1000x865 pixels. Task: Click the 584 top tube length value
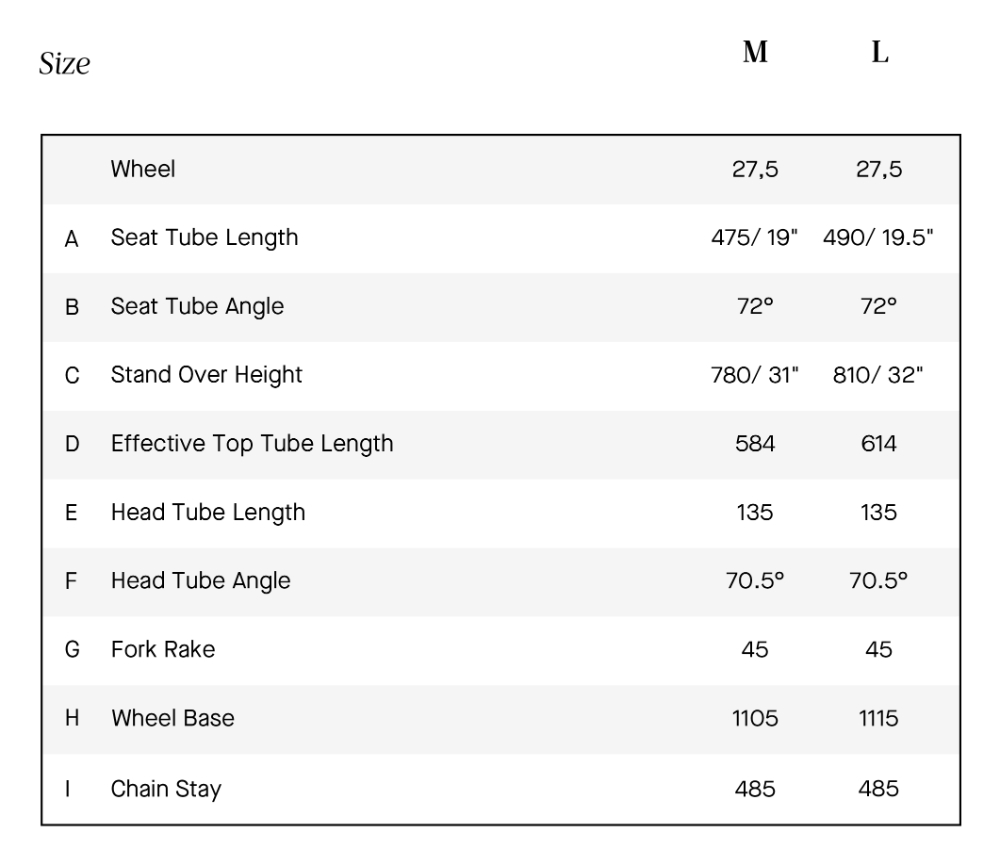click(755, 443)
